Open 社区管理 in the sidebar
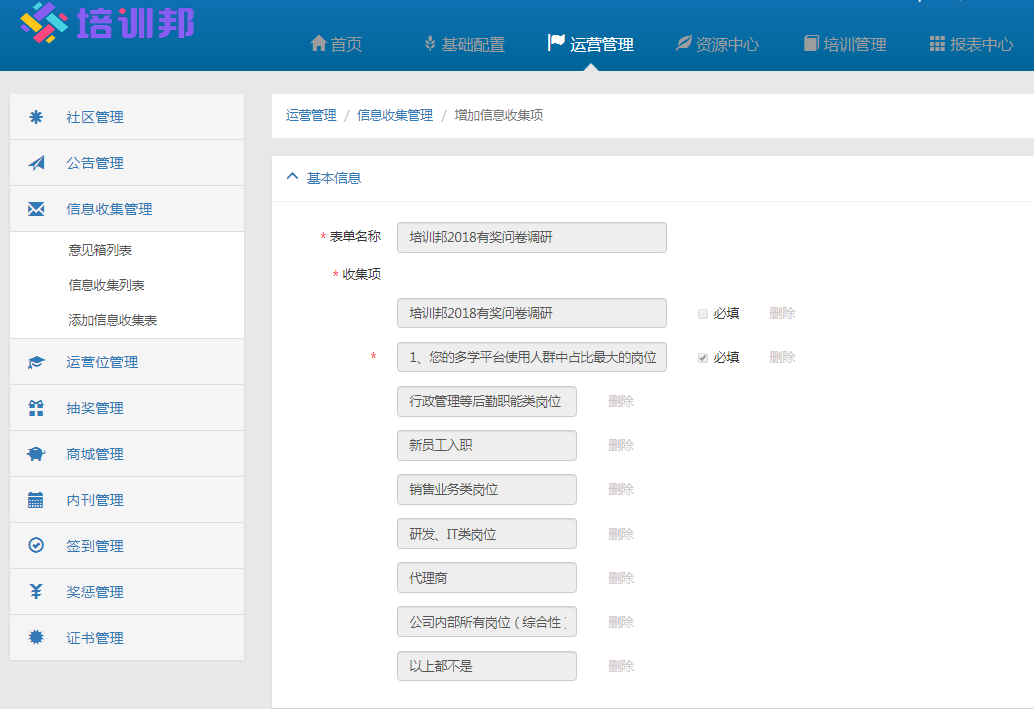The image size is (1034, 709). (127, 117)
